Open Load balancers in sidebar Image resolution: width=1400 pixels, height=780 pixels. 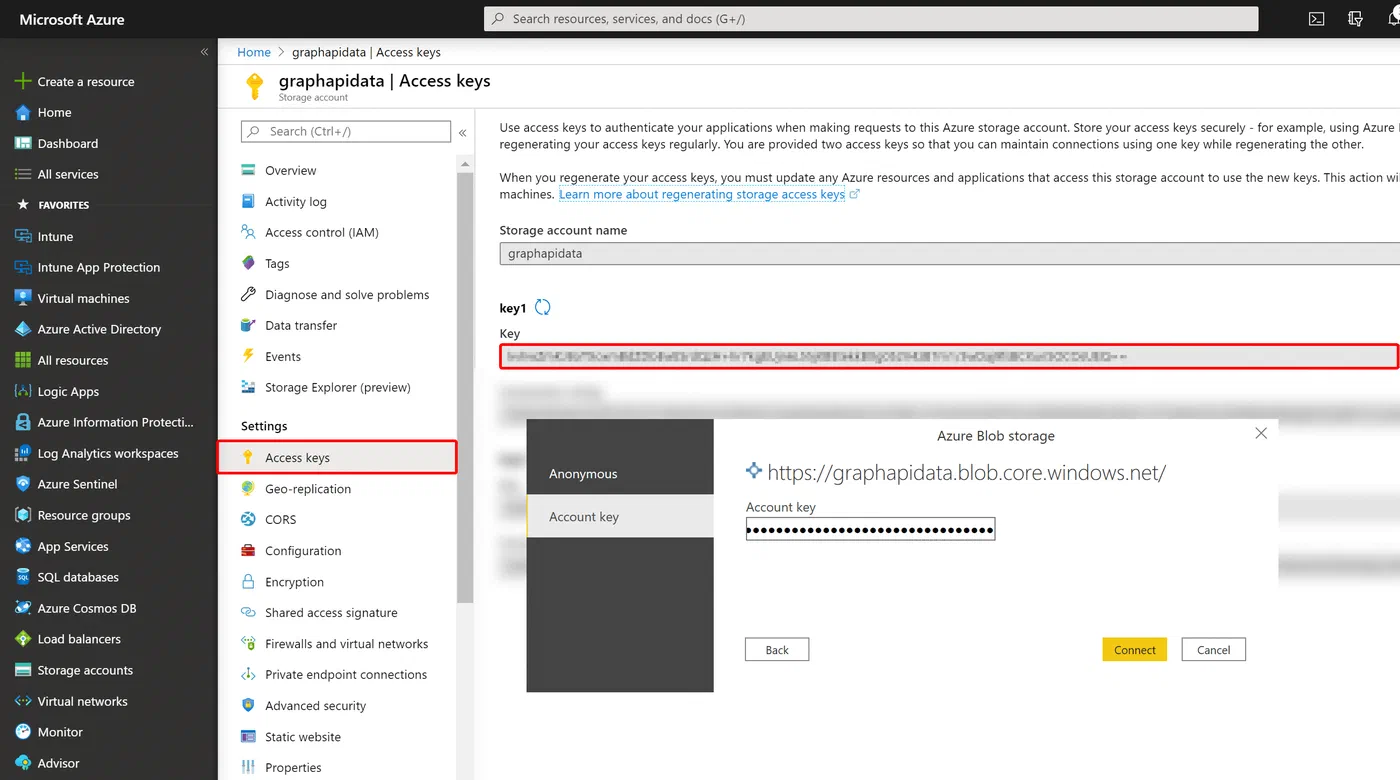(x=79, y=639)
